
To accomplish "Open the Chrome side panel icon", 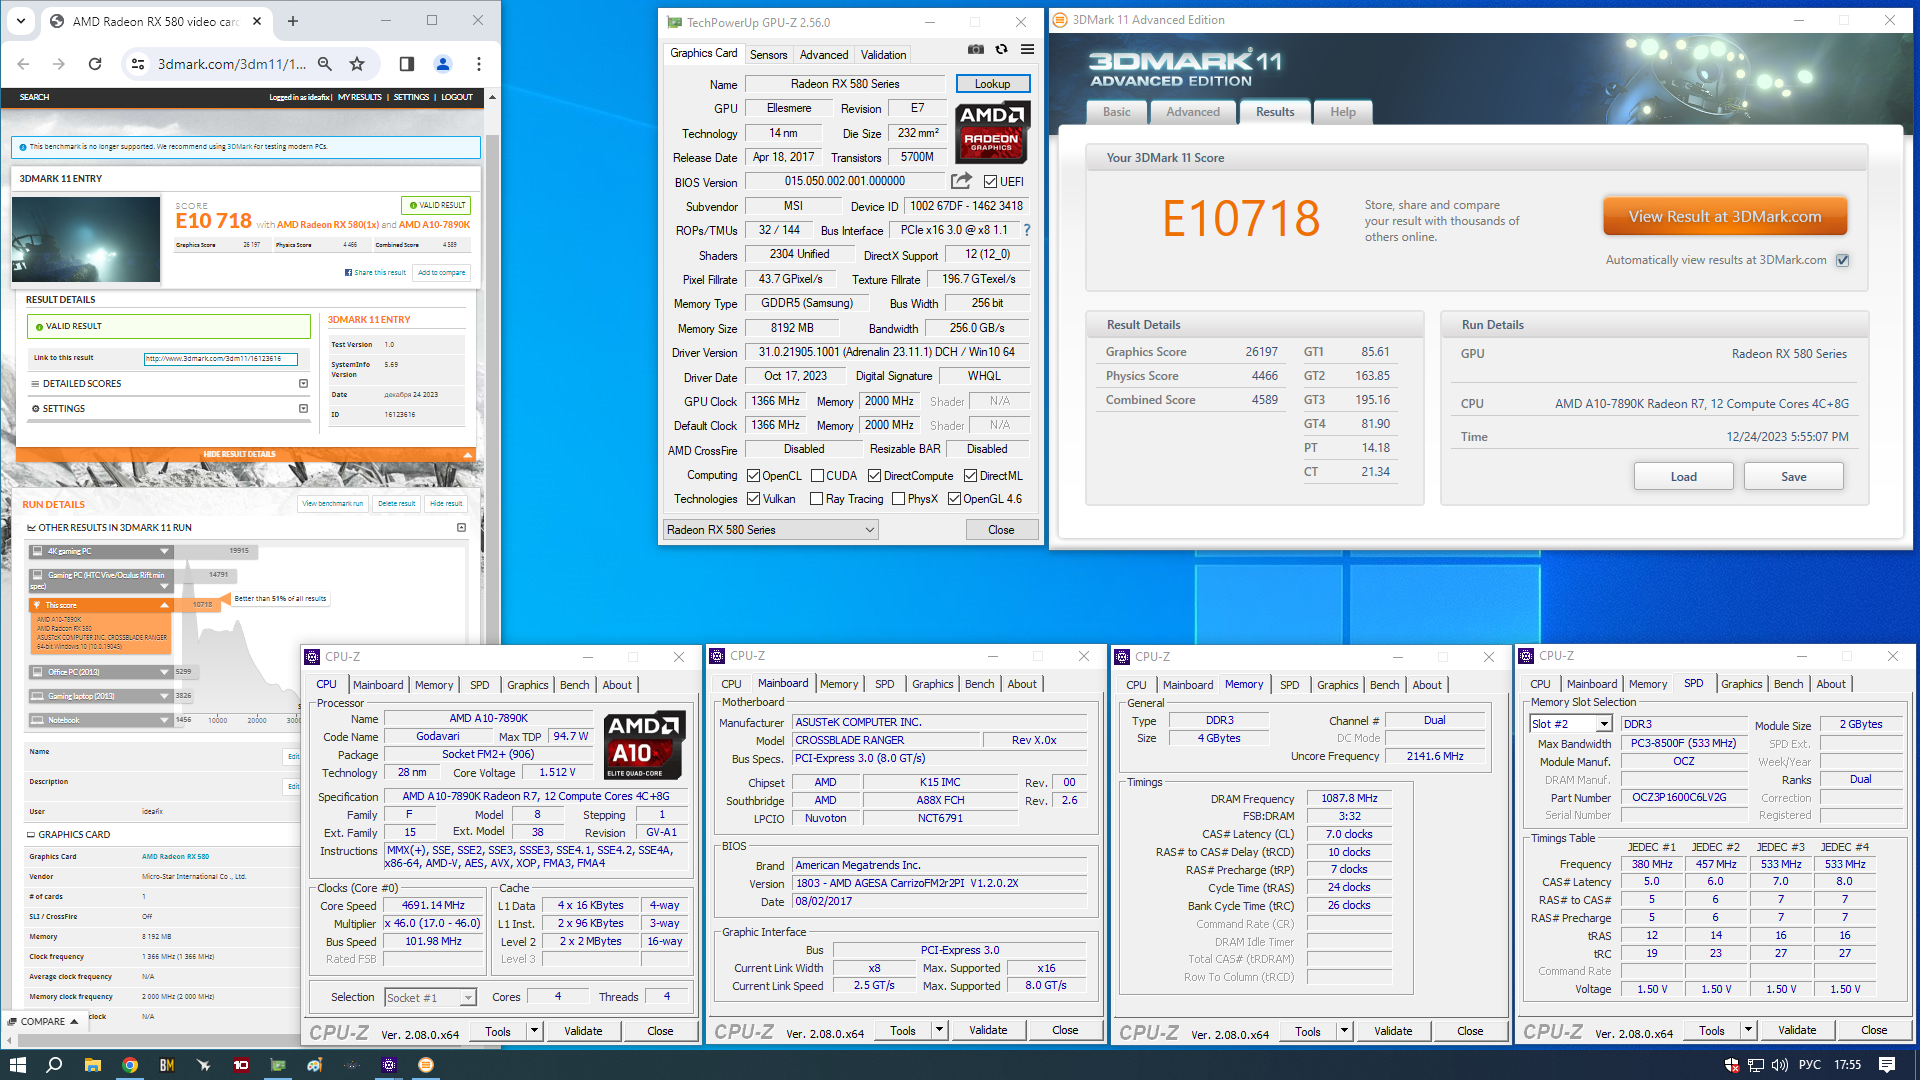I will pos(406,64).
